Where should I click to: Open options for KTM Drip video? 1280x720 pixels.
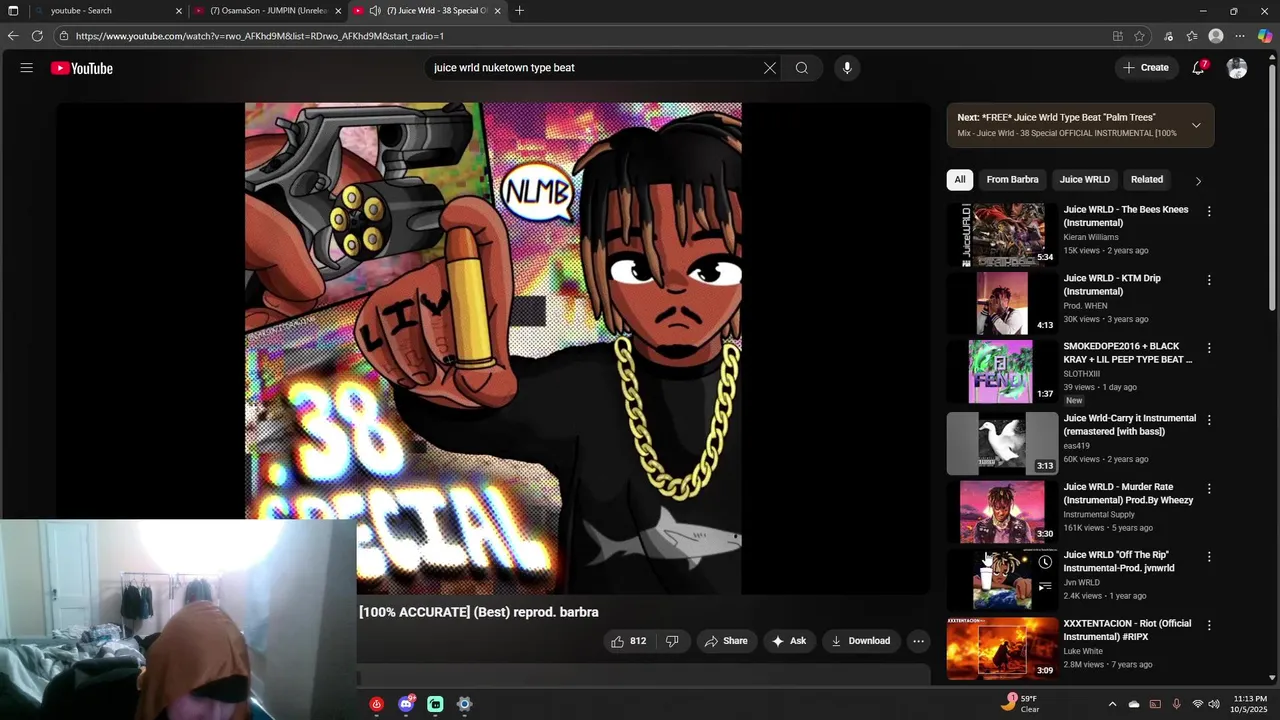pyautogui.click(x=1209, y=280)
